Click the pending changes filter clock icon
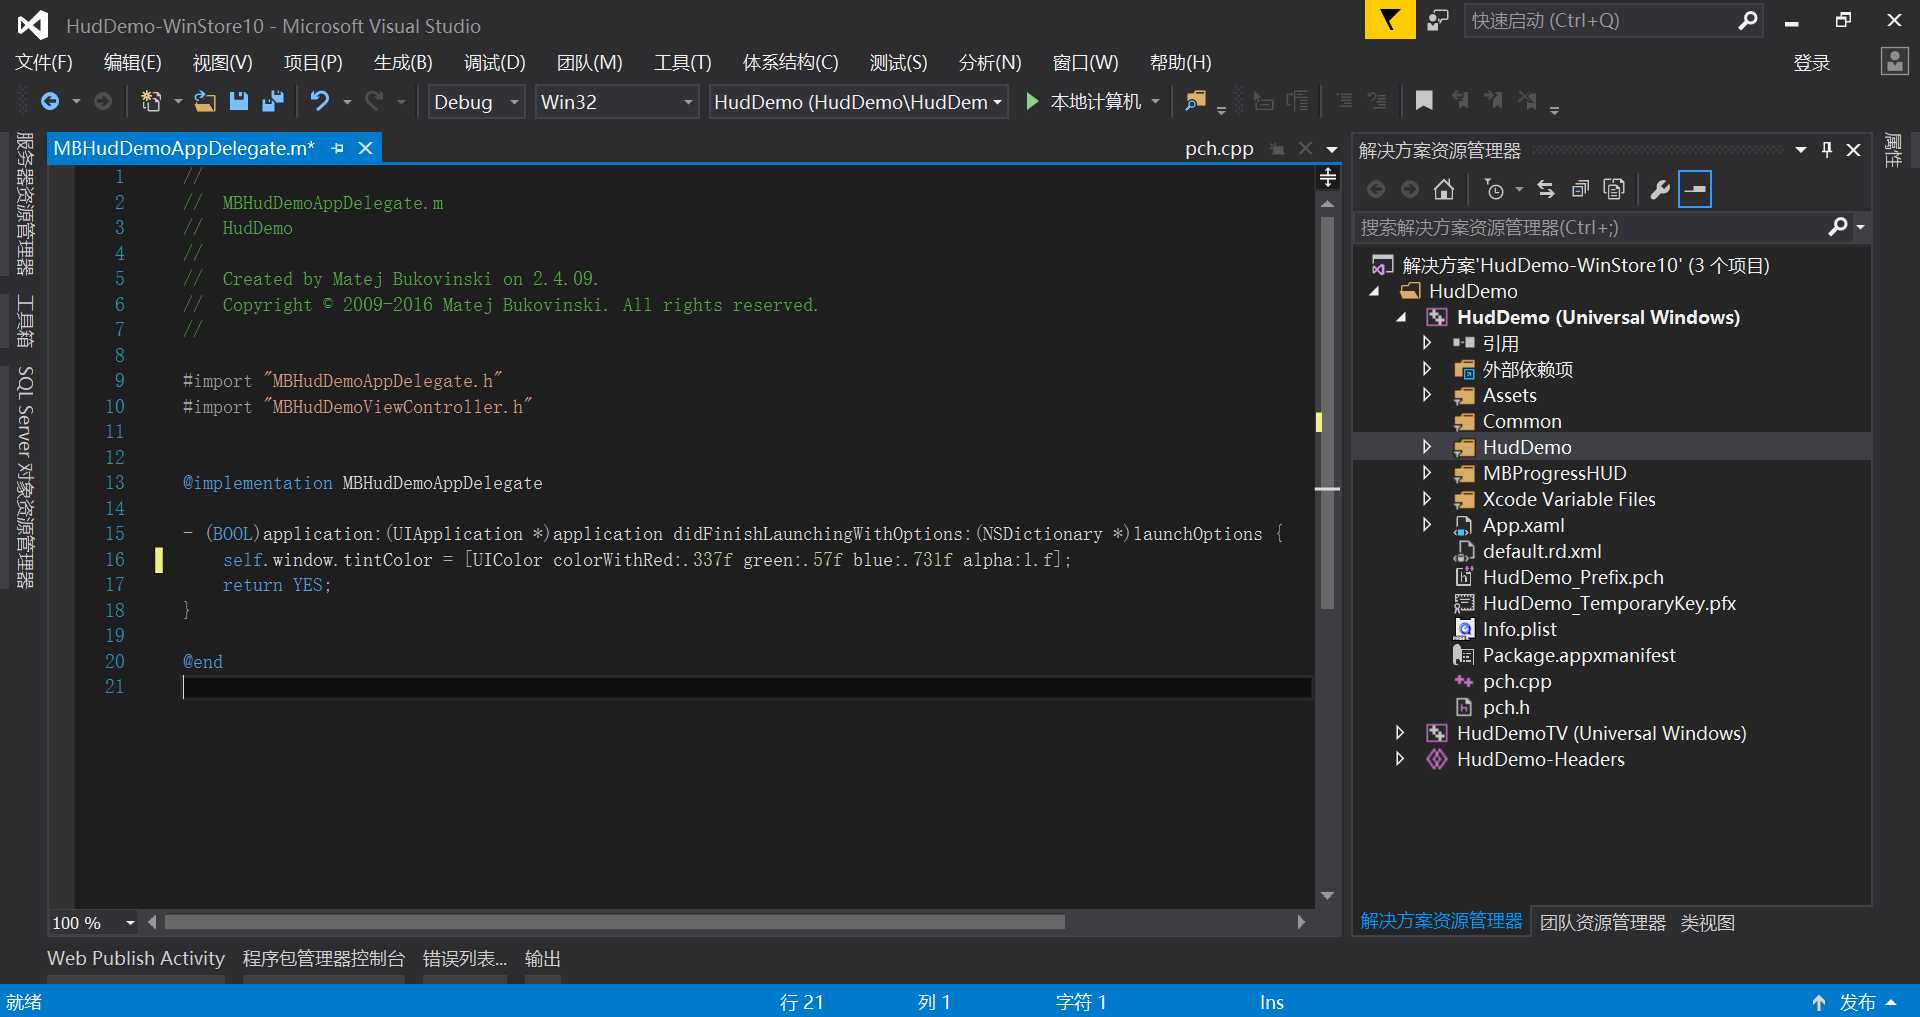Image resolution: width=1920 pixels, height=1017 pixels. pos(1494,189)
